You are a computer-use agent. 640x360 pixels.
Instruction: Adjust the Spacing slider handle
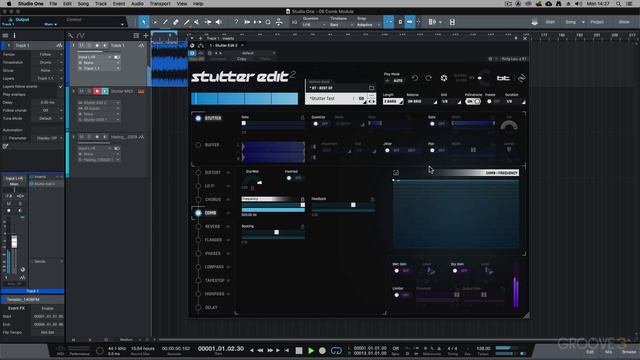[276, 232]
